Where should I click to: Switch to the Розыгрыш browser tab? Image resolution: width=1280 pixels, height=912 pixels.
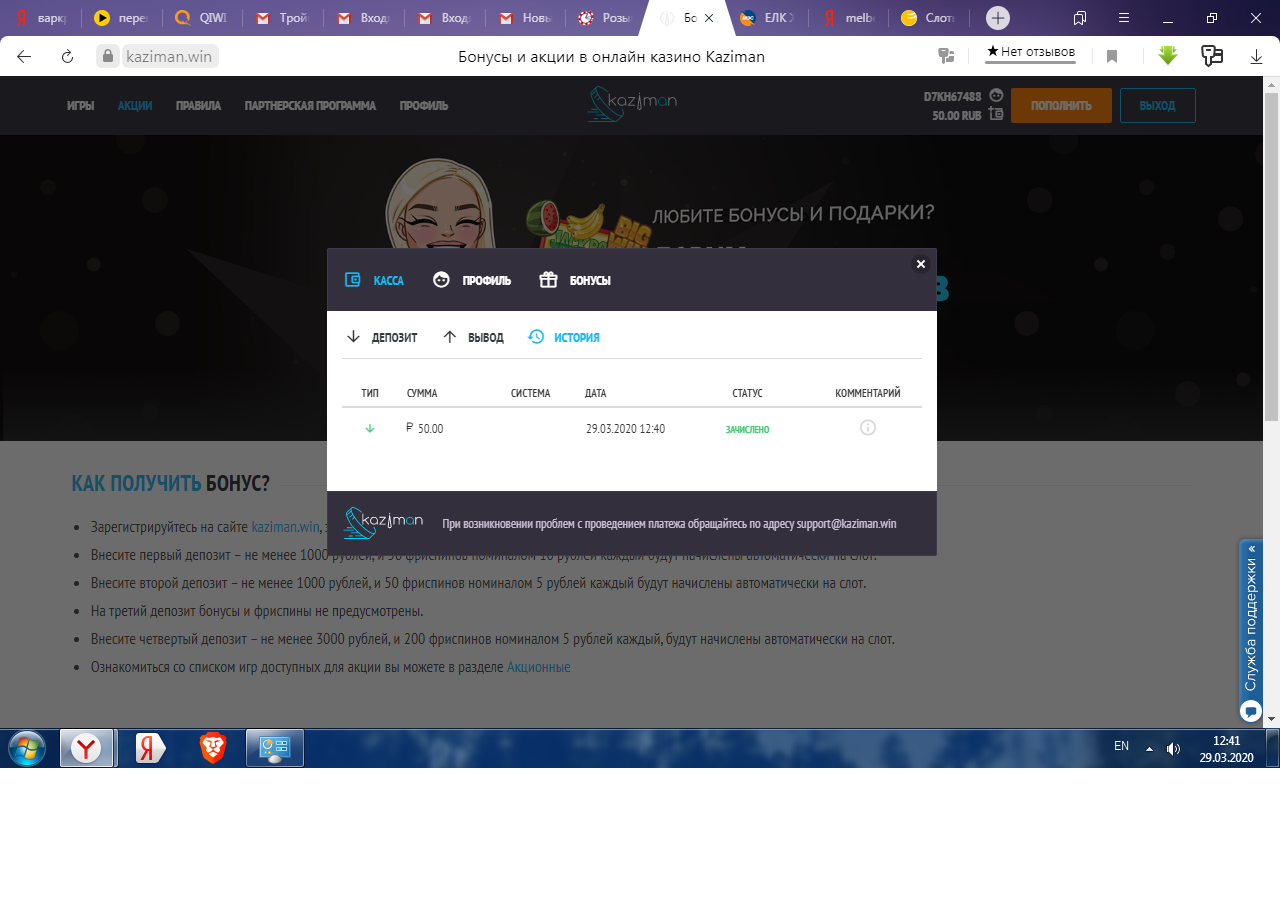click(x=607, y=18)
